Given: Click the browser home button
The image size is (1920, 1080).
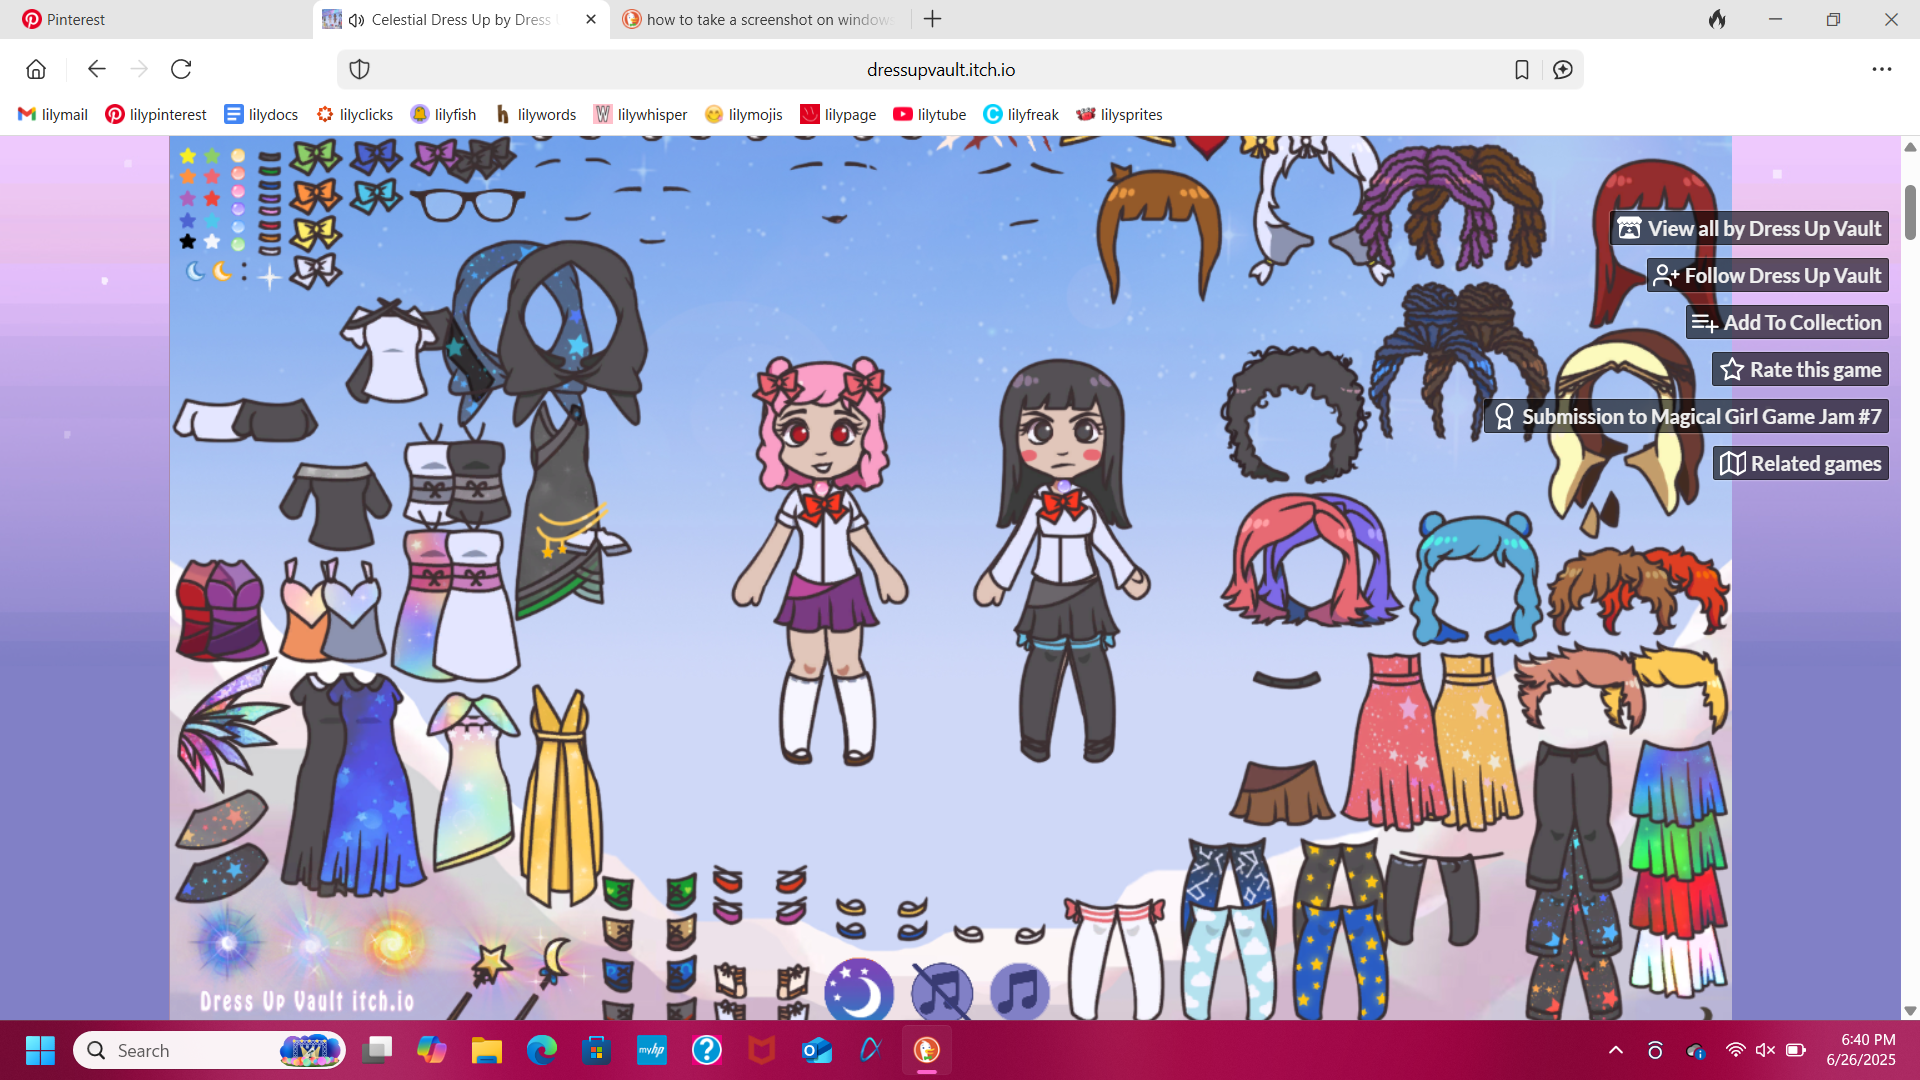Looking at the screenshot, I should pos(36,69).
